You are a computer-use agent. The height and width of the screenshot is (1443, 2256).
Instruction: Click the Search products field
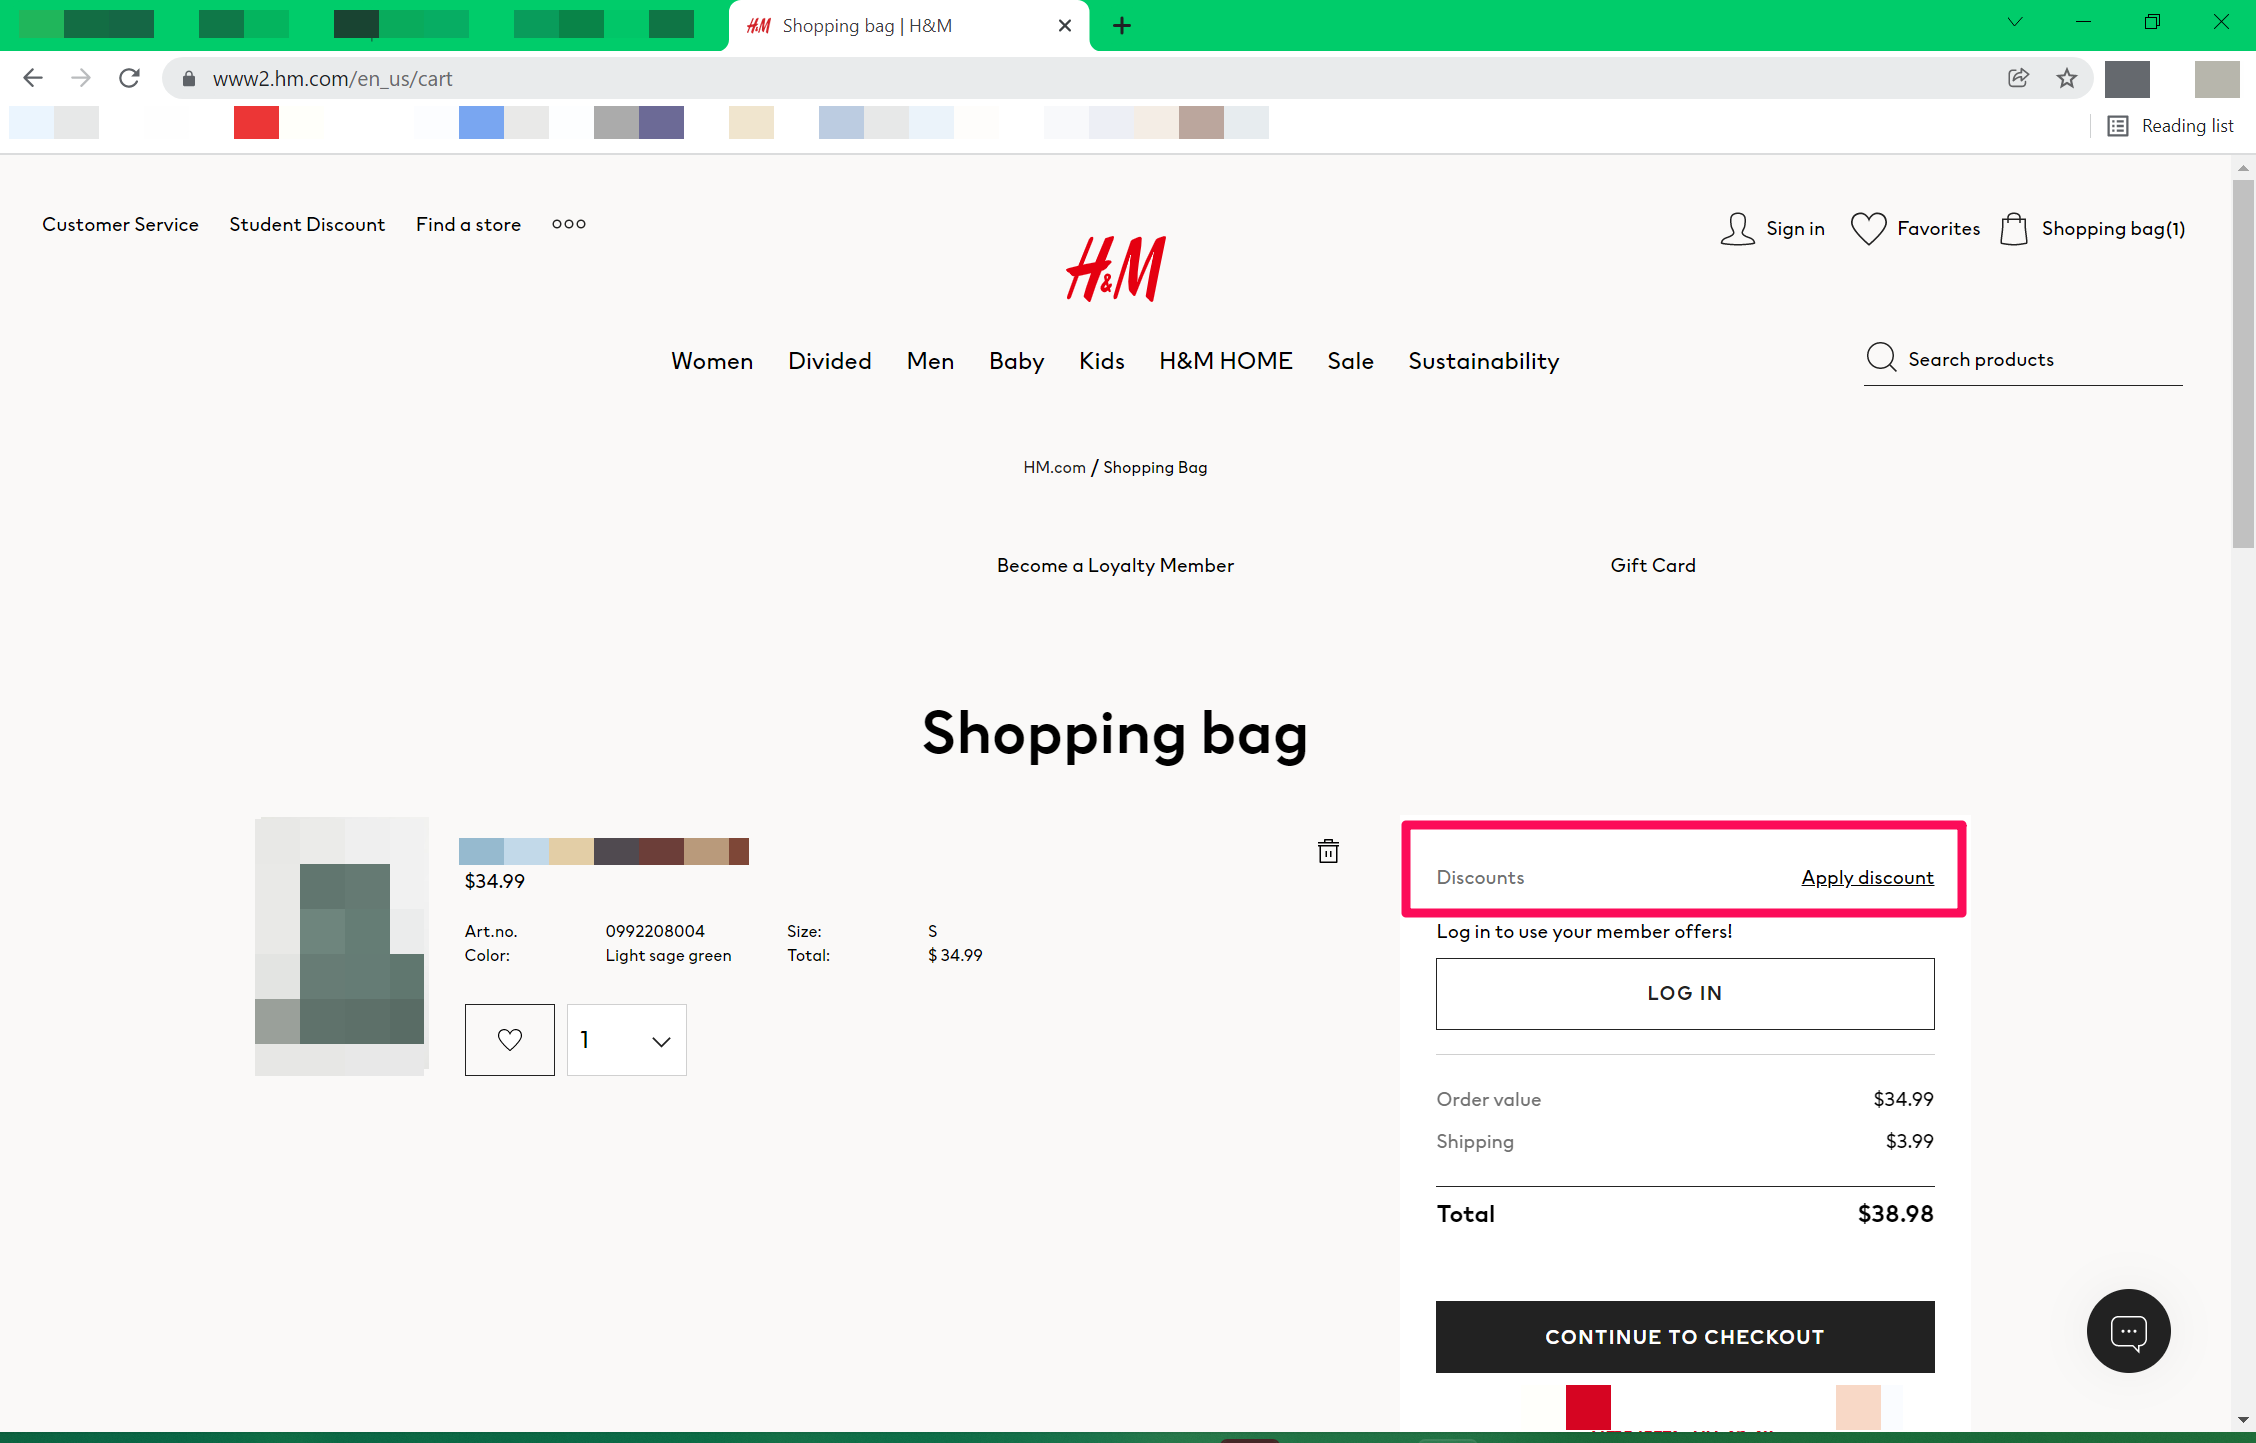[x=2023, y=359]
